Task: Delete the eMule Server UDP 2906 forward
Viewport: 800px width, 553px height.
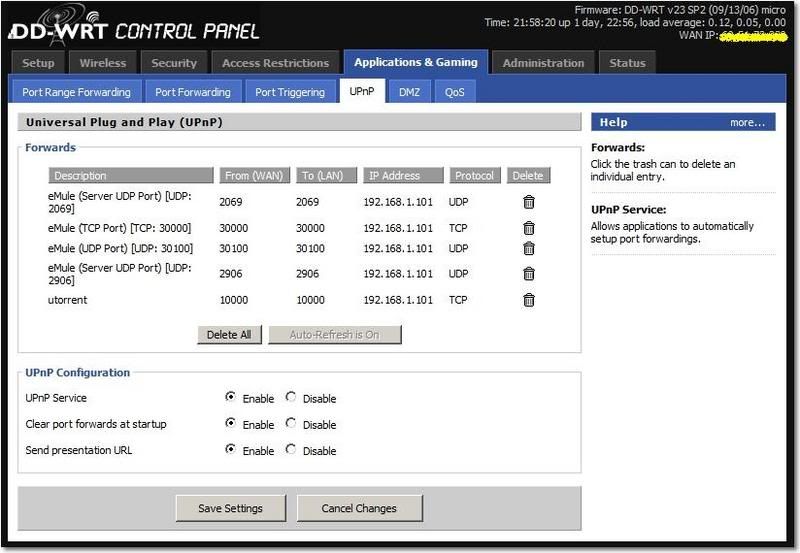Action: [529, 274]
